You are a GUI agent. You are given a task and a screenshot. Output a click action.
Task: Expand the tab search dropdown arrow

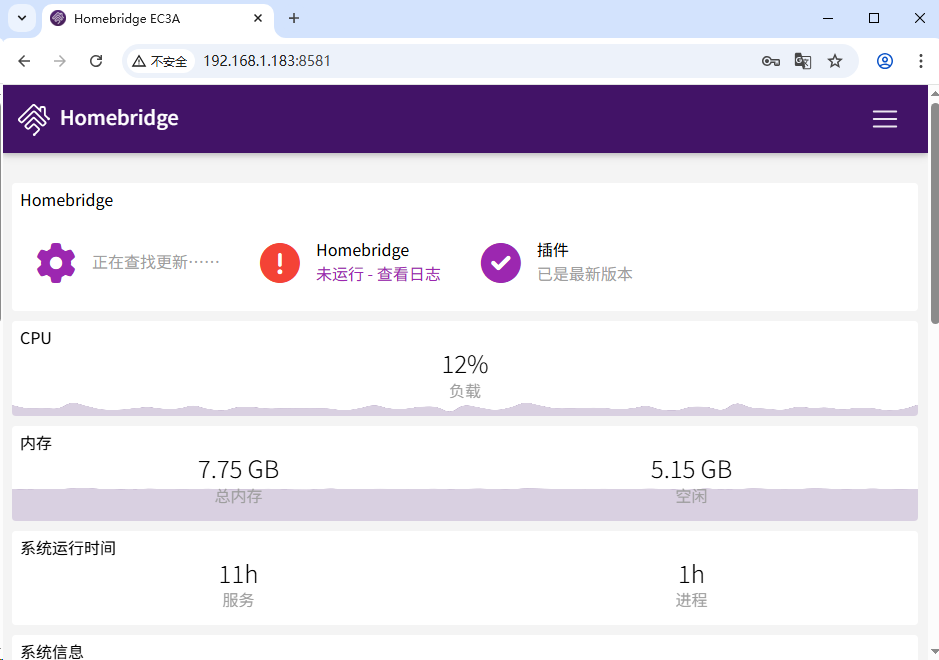(x=21, y=18)
